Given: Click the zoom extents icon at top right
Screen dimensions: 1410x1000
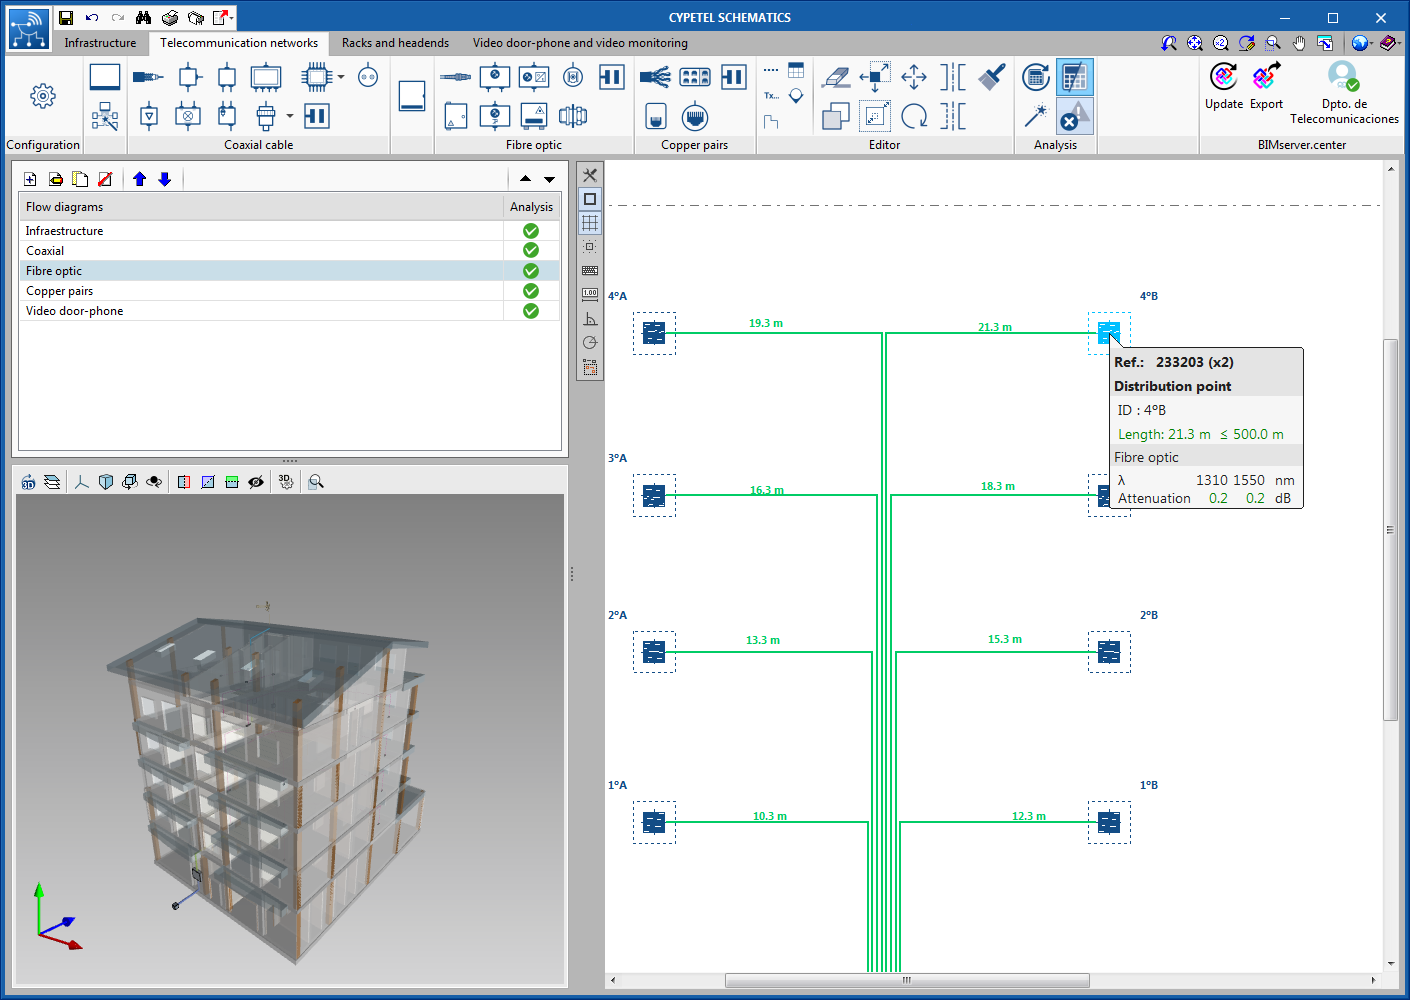Looking at the screenshot, I should pos(1195,43).
